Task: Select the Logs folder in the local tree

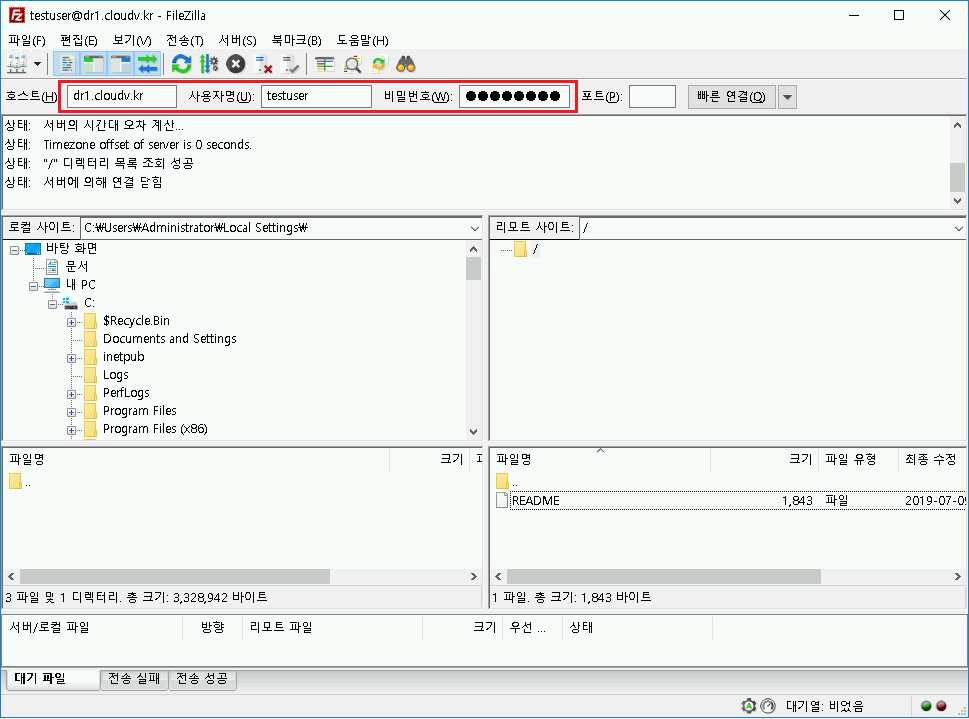Action: click(x=116, y=375)
